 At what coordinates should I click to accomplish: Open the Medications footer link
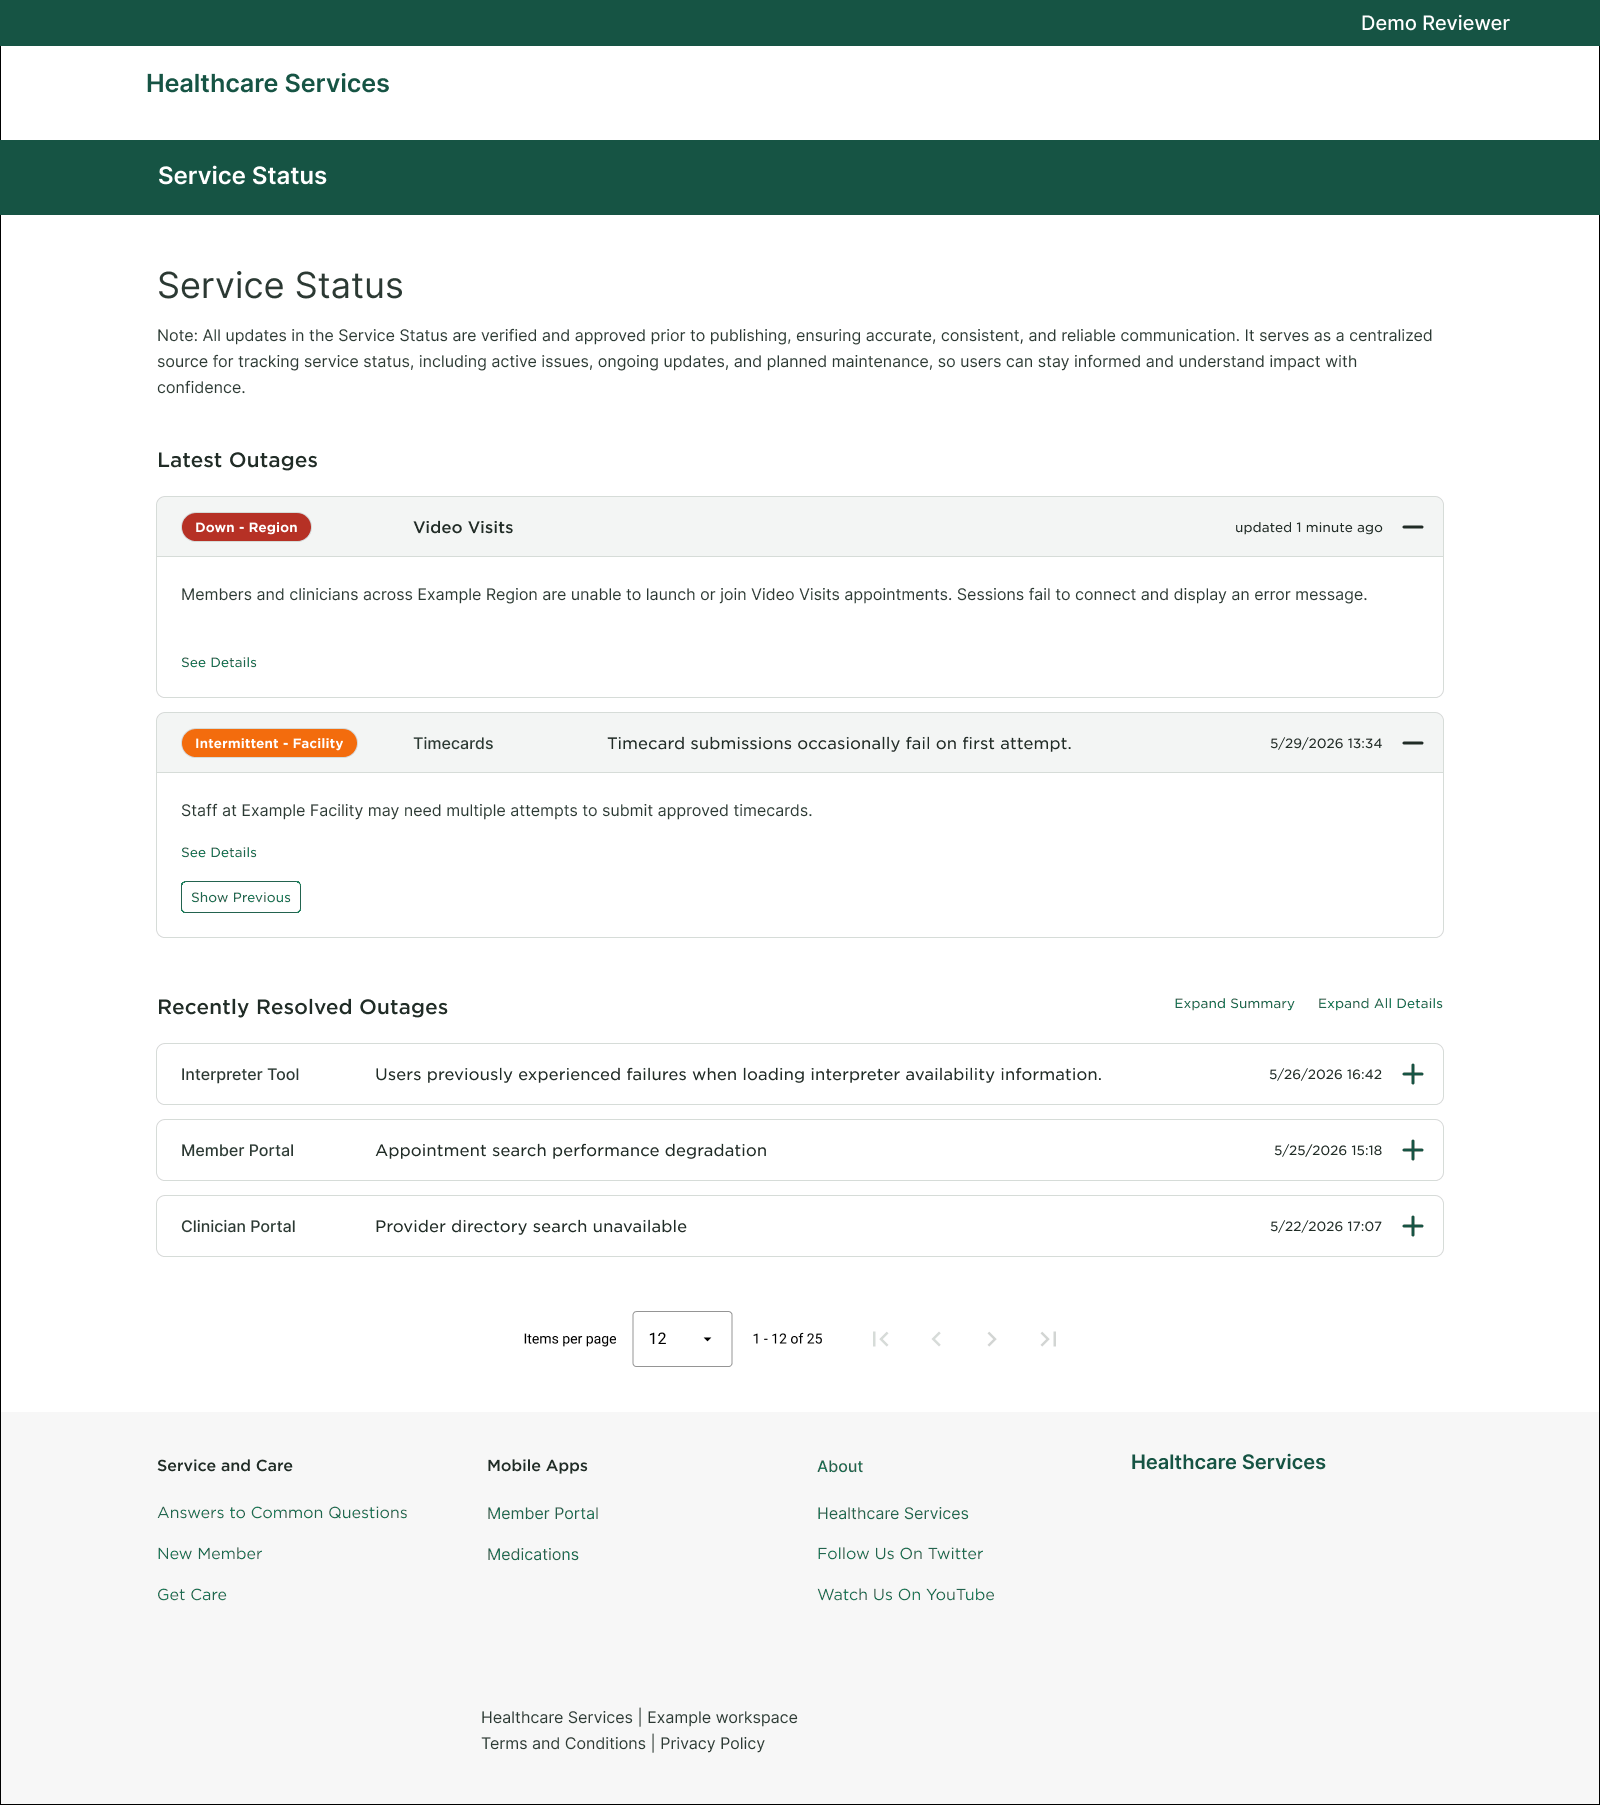(x=533, y=1554)
